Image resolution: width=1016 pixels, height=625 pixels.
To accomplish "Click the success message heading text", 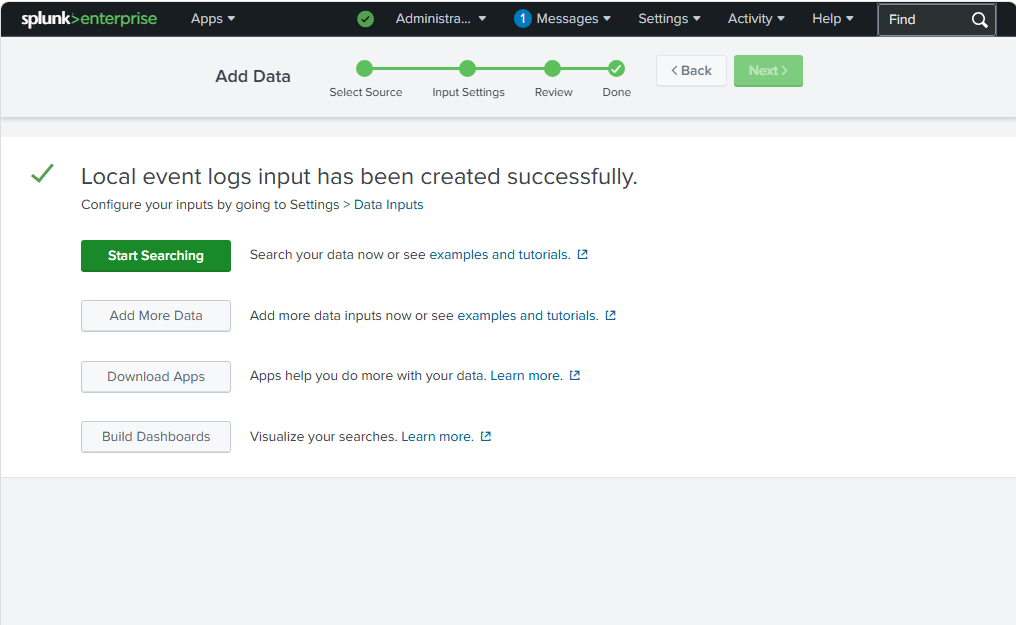I will (x=359, y=176).
